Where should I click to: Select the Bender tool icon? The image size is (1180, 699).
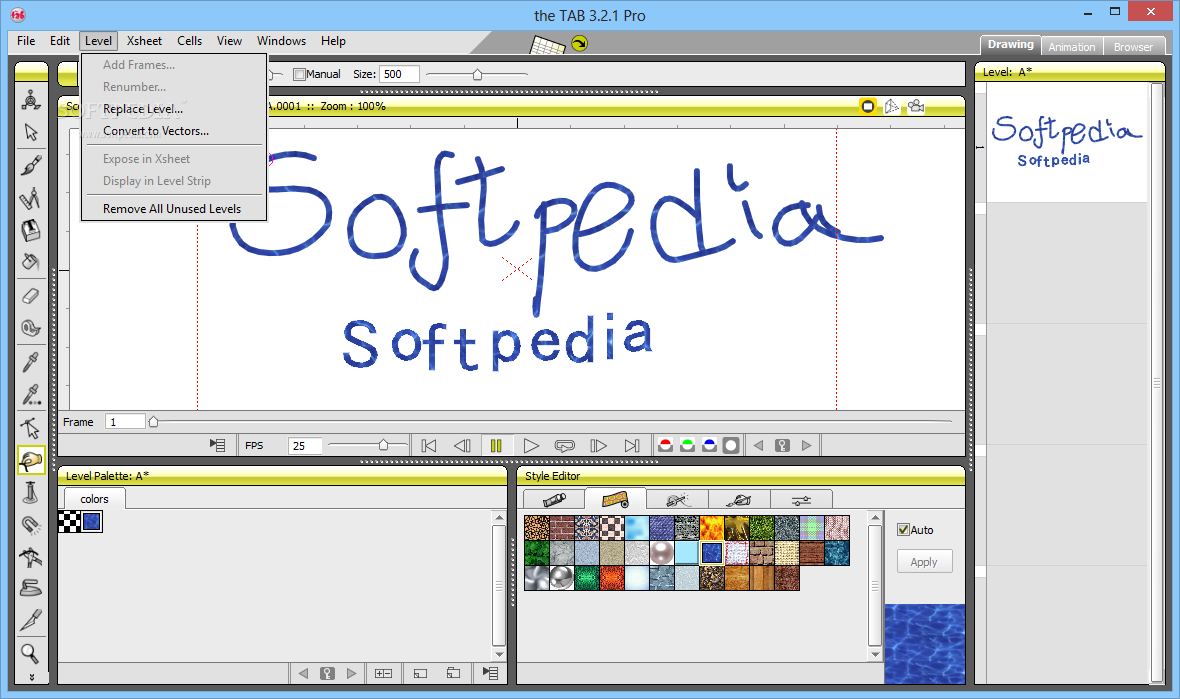click(31, 556)
